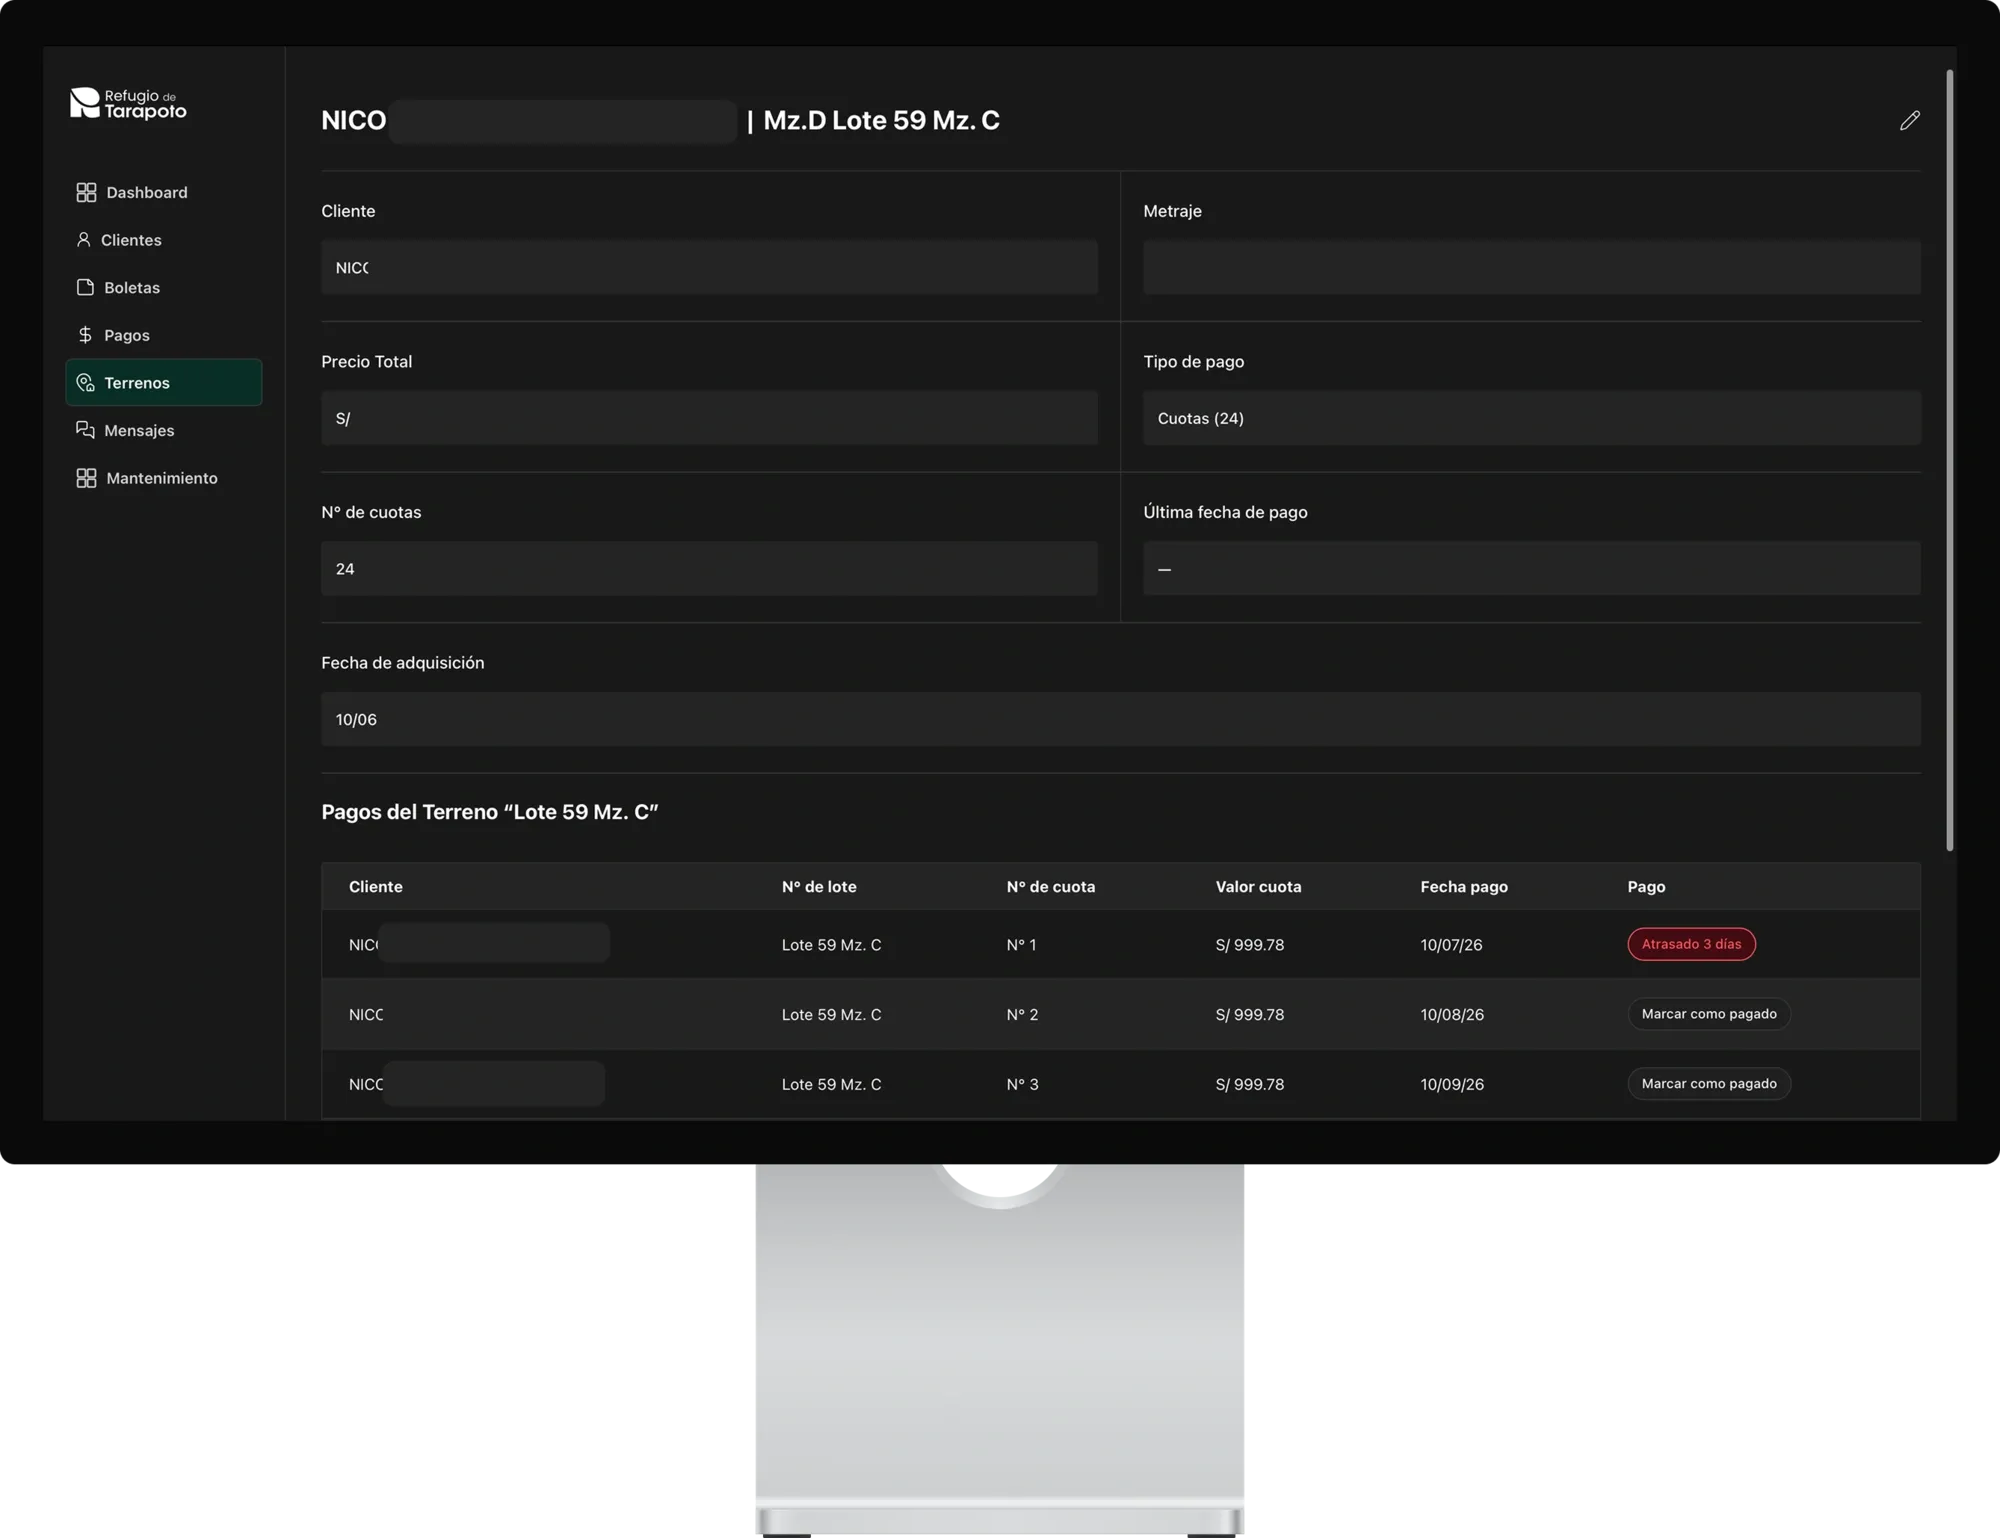This screenshot has height=1538, width=2000.
Task: Click the Boletas document icon
Action: (x=85, y=287)
